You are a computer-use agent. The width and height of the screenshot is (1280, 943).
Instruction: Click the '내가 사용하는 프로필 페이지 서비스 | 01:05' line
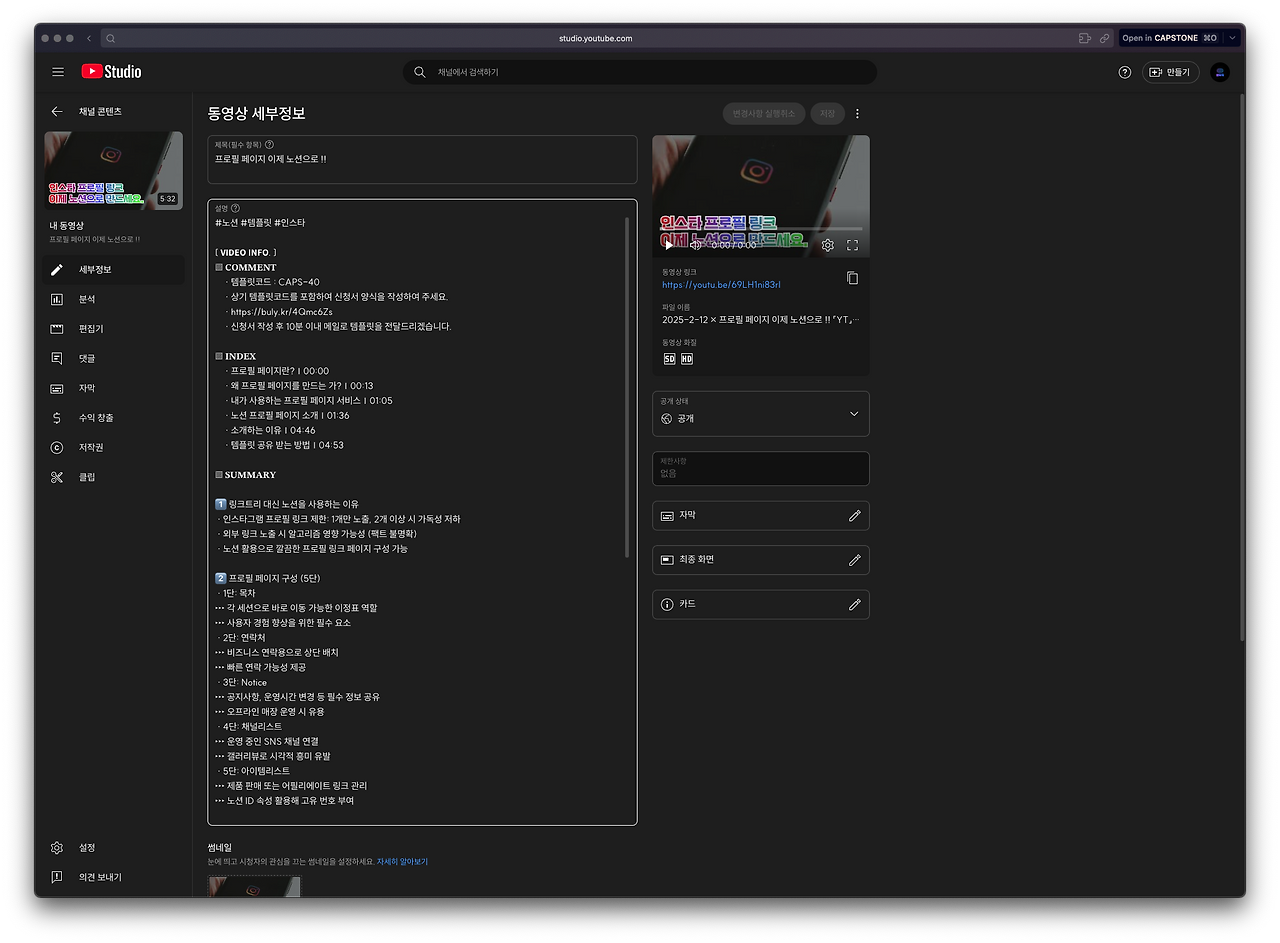point(311,401)
